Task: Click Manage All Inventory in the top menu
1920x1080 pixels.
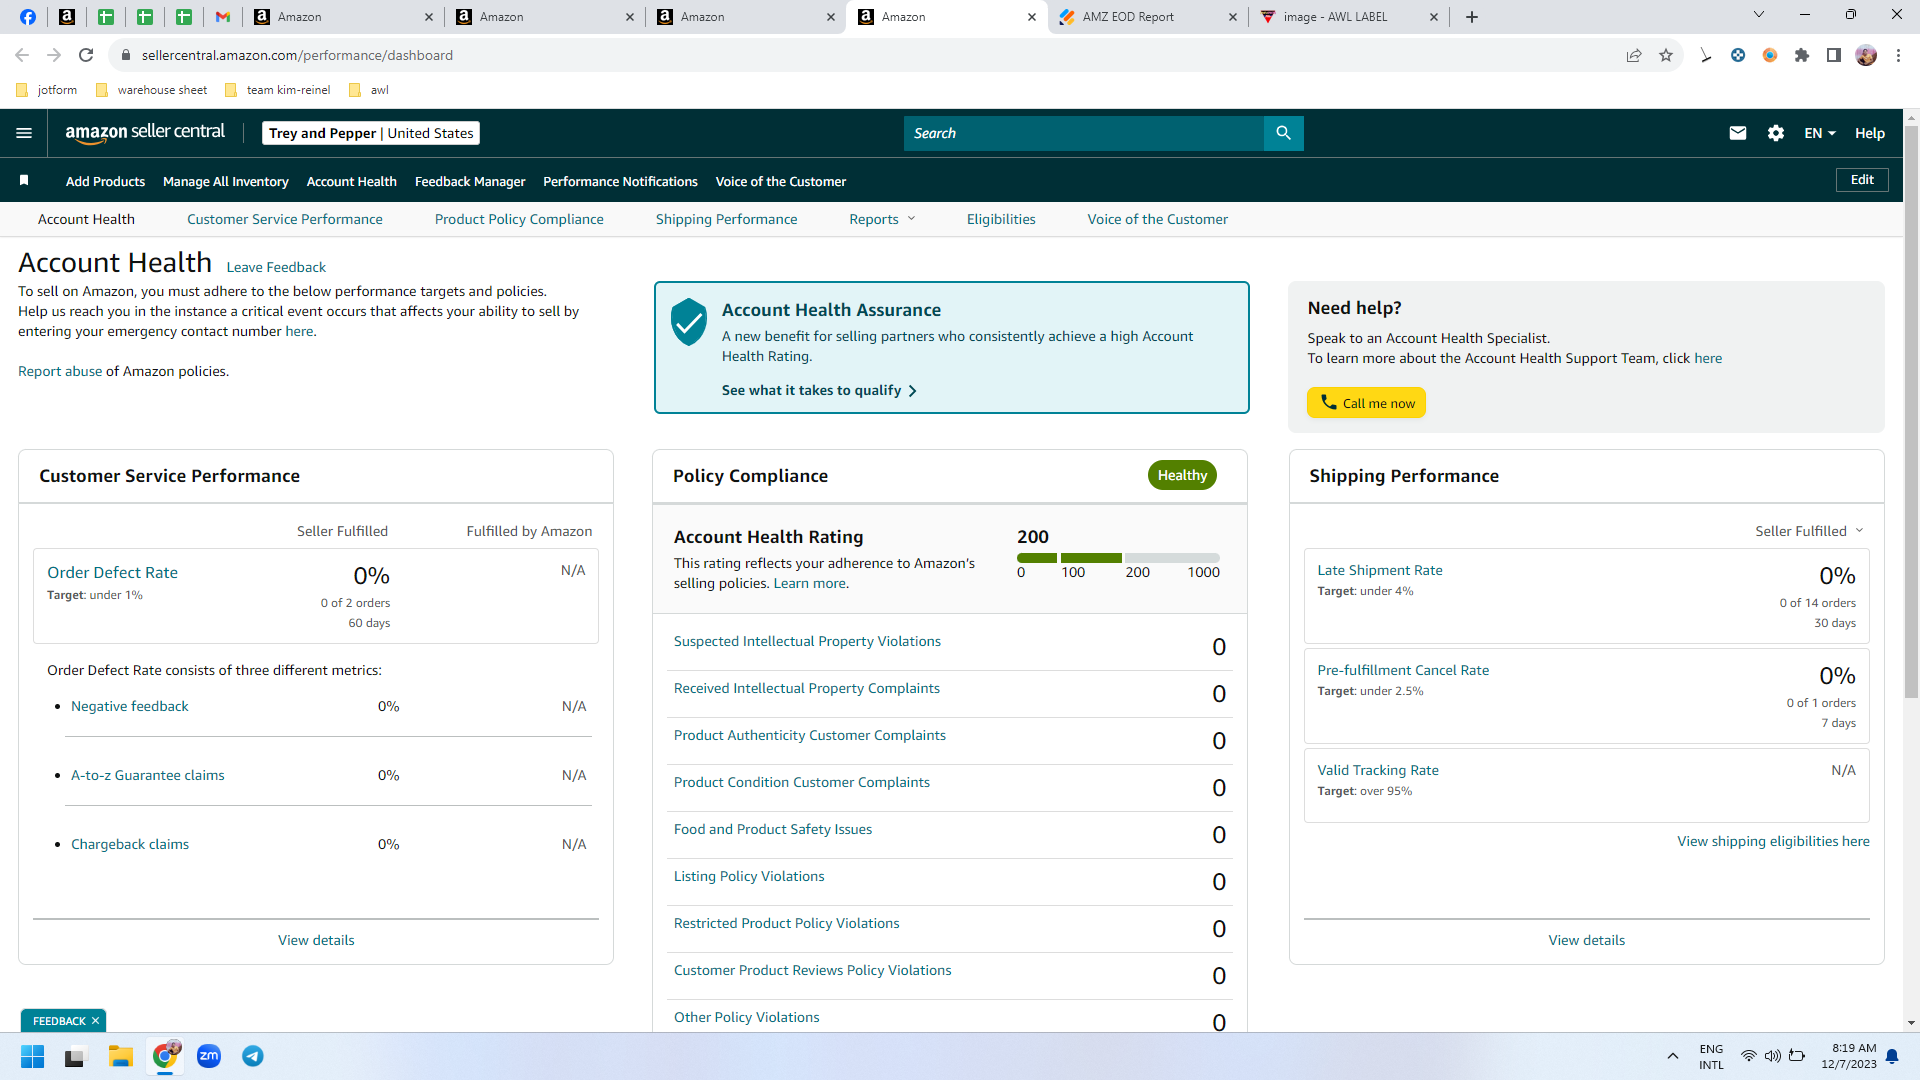Action: (x=226, y=181)
